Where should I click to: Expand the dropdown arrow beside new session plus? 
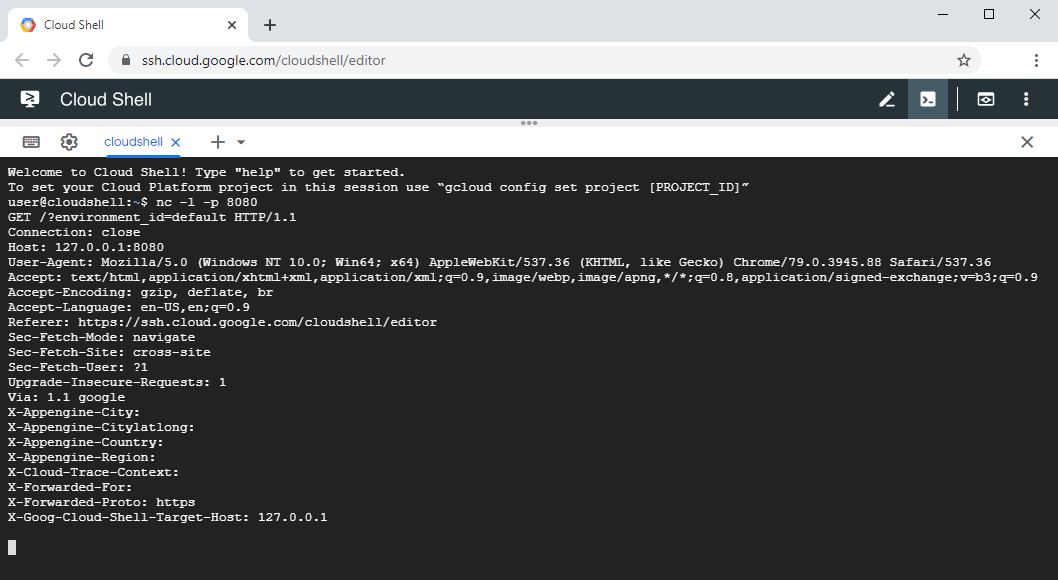[x=241, y=142]
